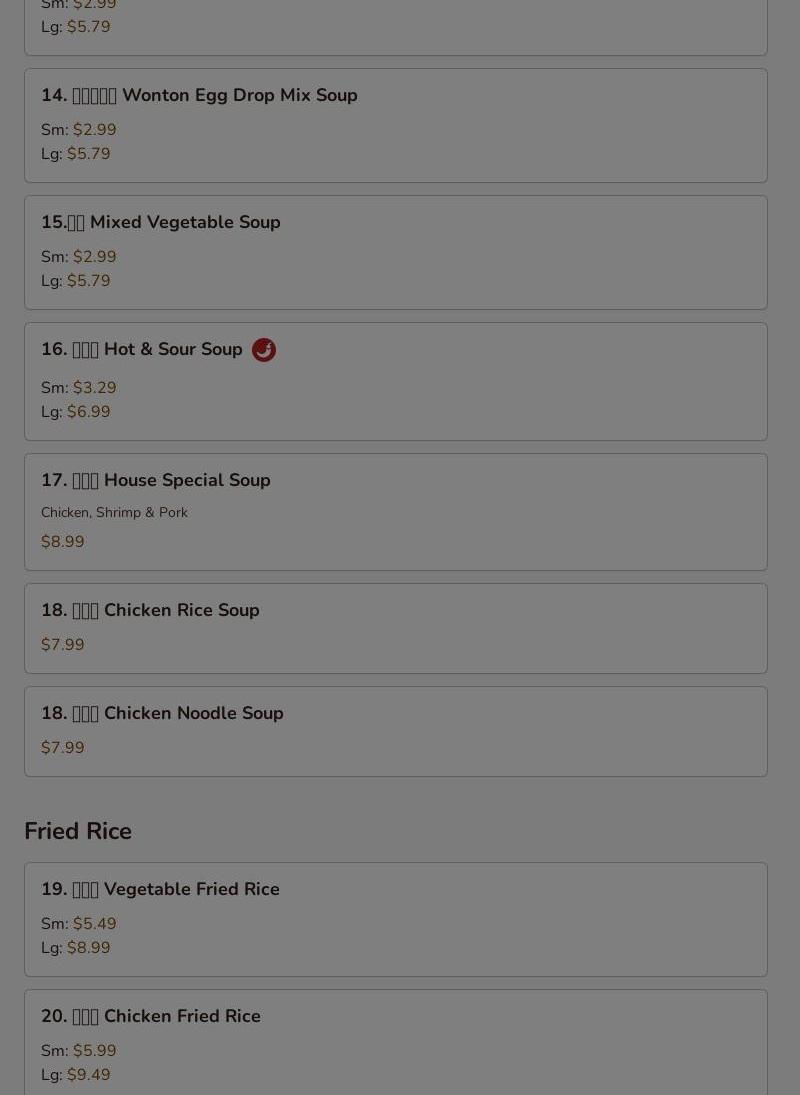Image resolution: width=800 pixels, height=1095 pixels.
Task: Click Hot & Sour Soup small price $3.29
Action: click(94, 388)
